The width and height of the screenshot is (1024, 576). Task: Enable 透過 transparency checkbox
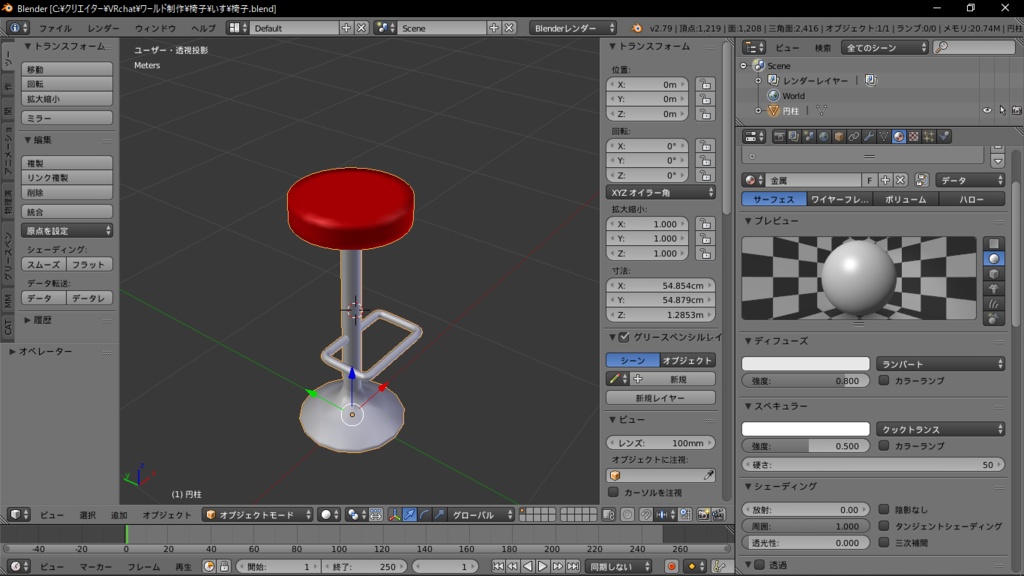pyautogui.click(x=760, y=564)
